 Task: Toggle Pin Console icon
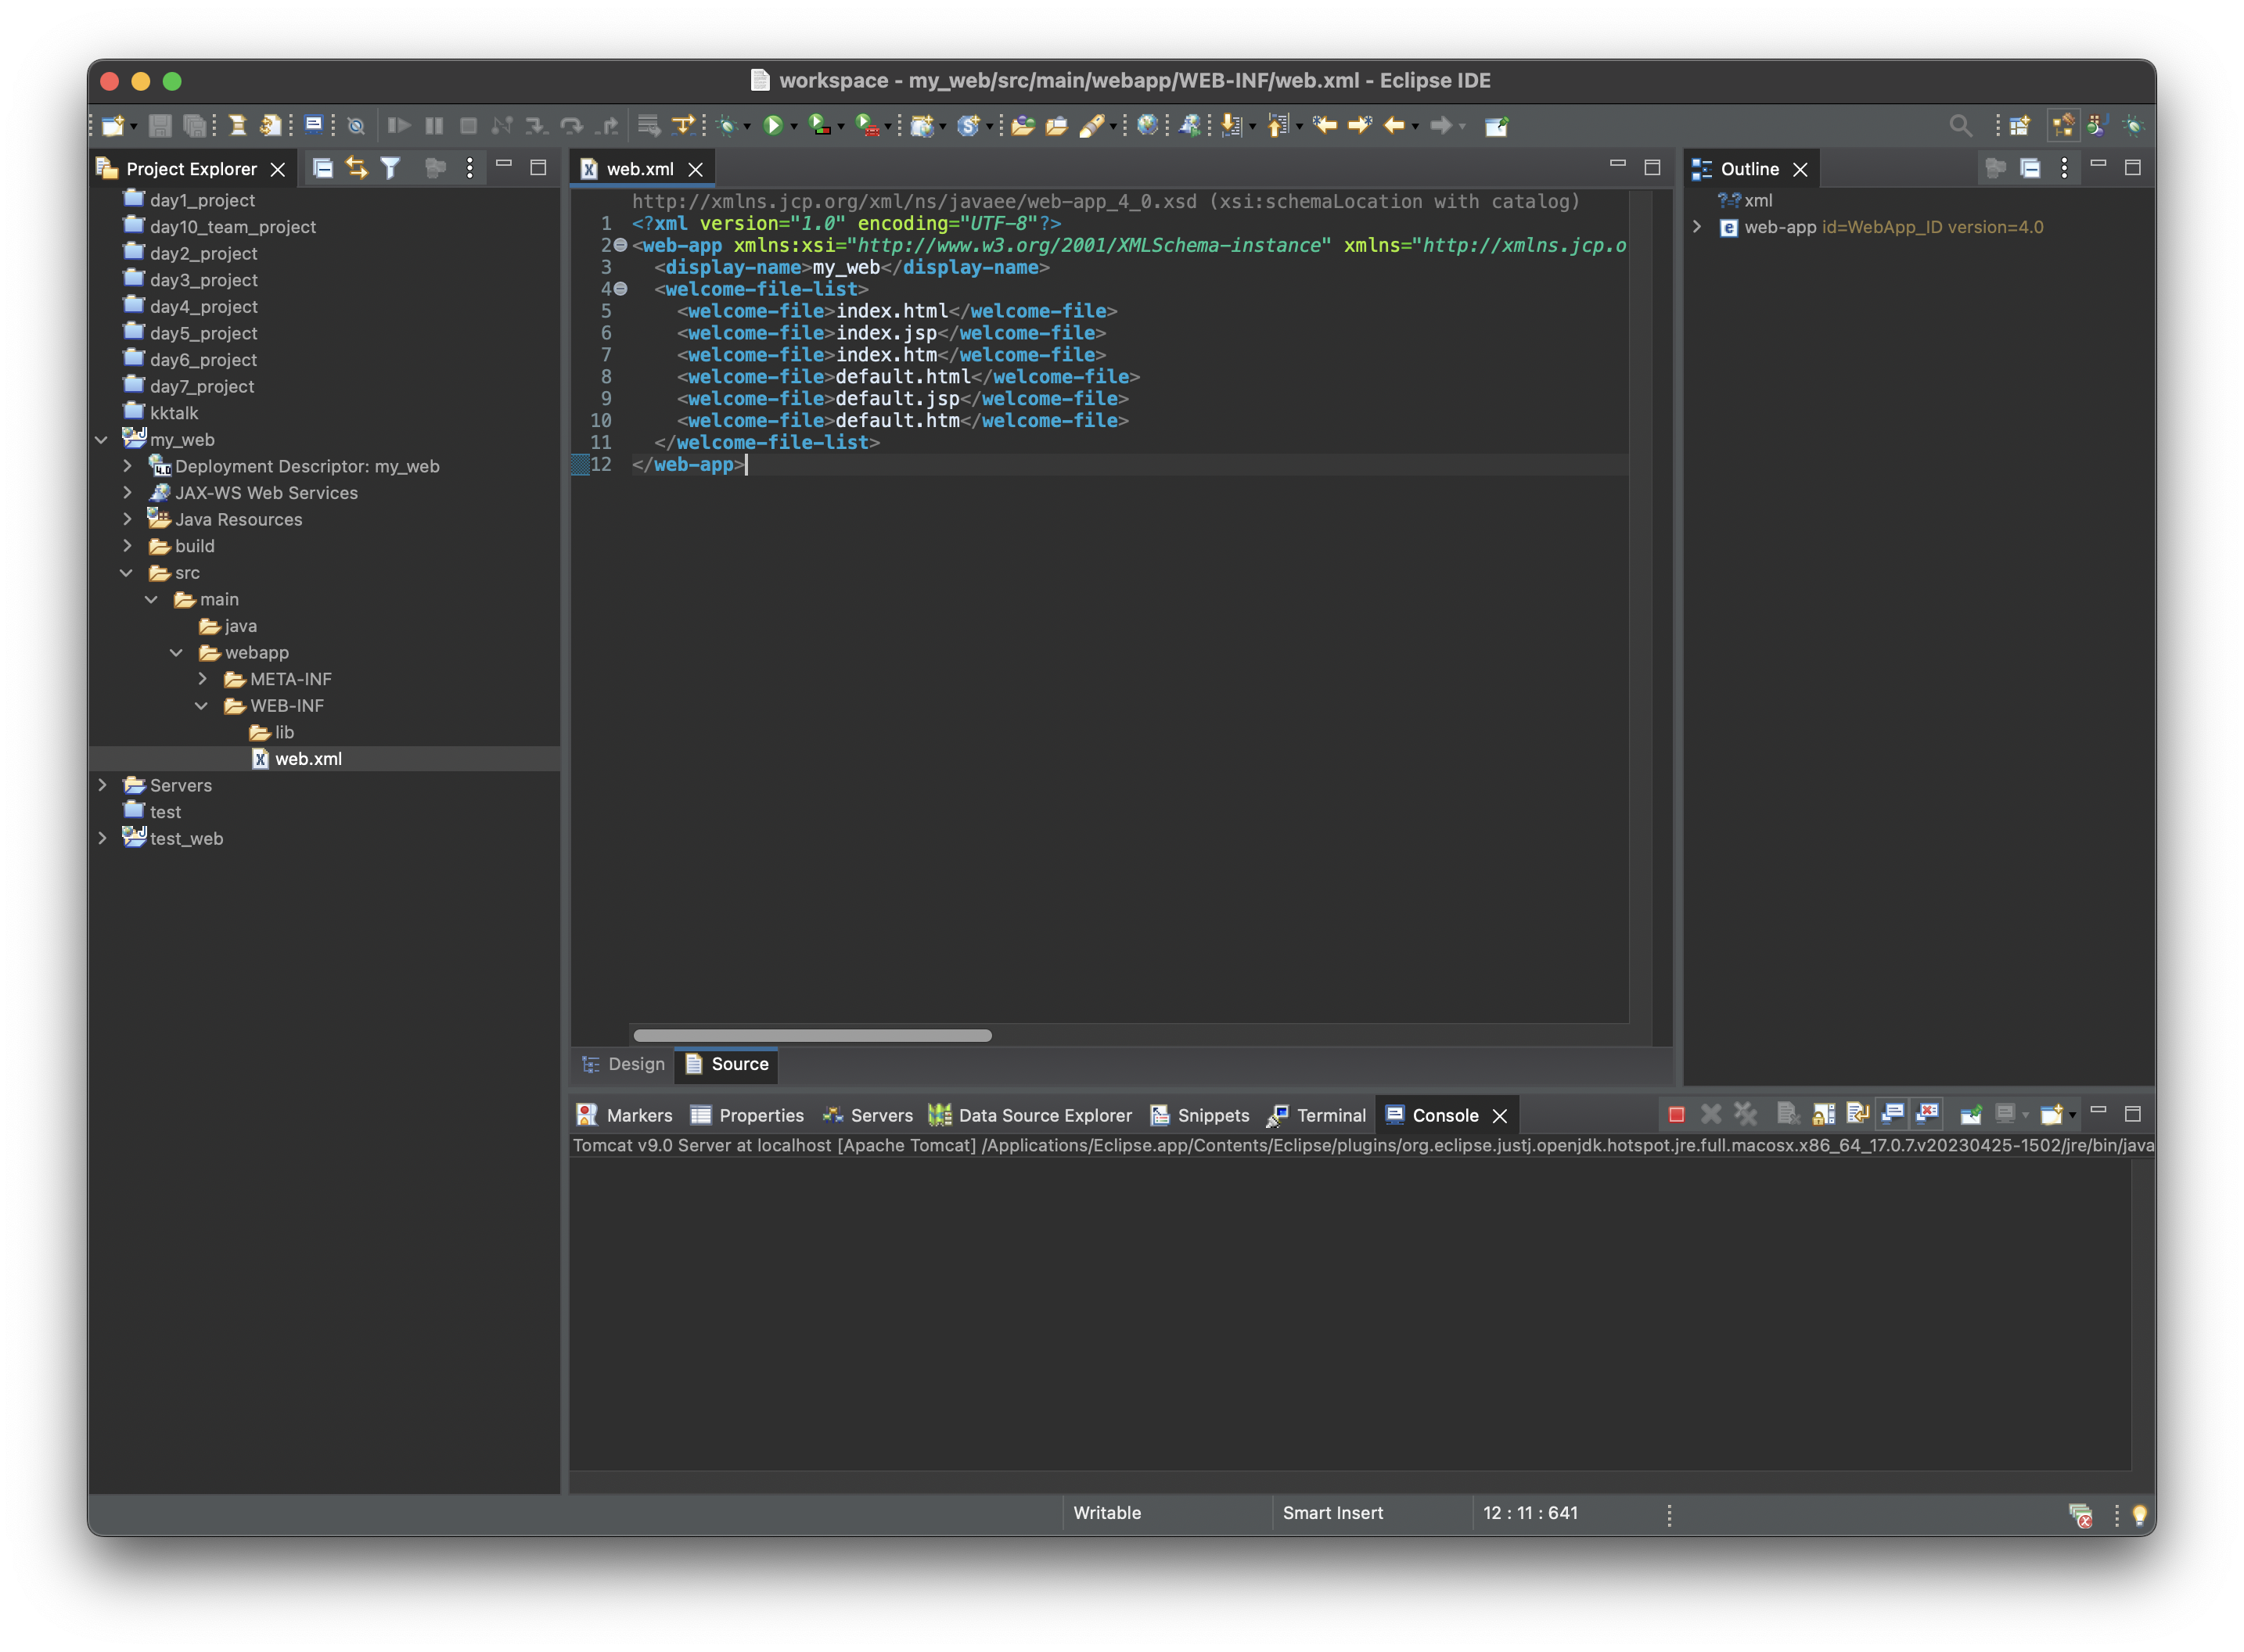pos(1971,1114)
